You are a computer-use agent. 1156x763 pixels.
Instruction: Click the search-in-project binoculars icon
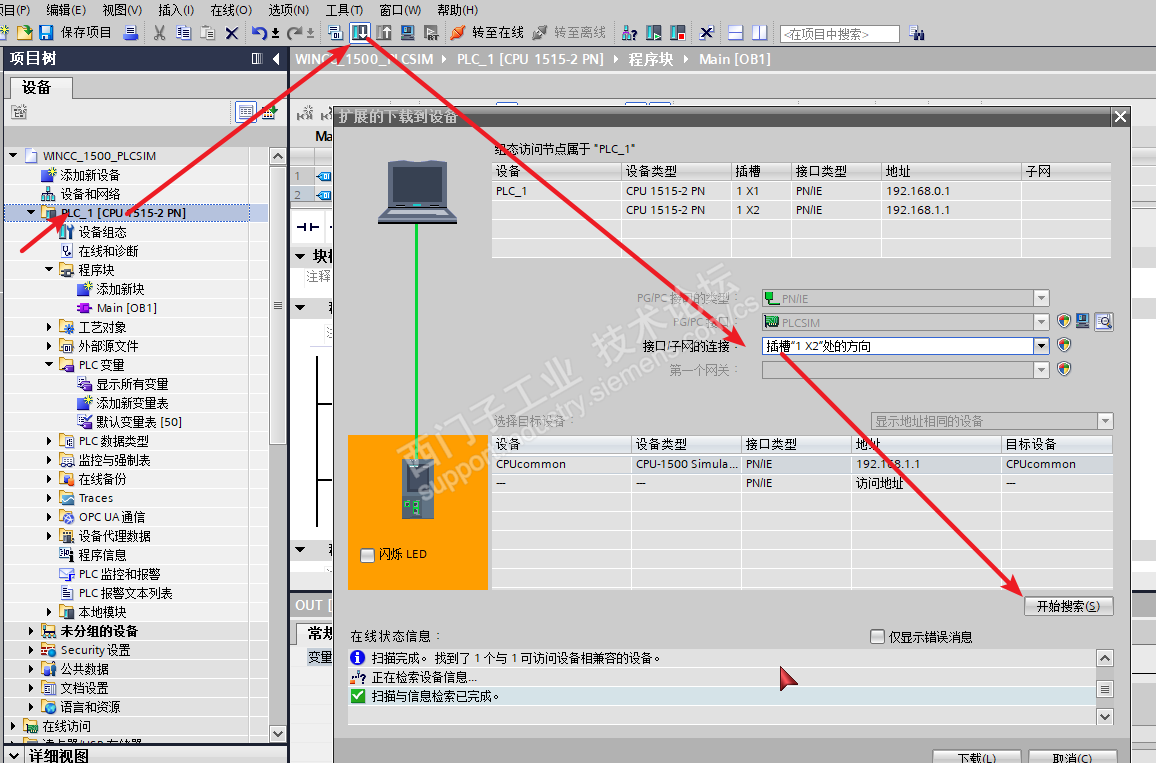(916, 32)
